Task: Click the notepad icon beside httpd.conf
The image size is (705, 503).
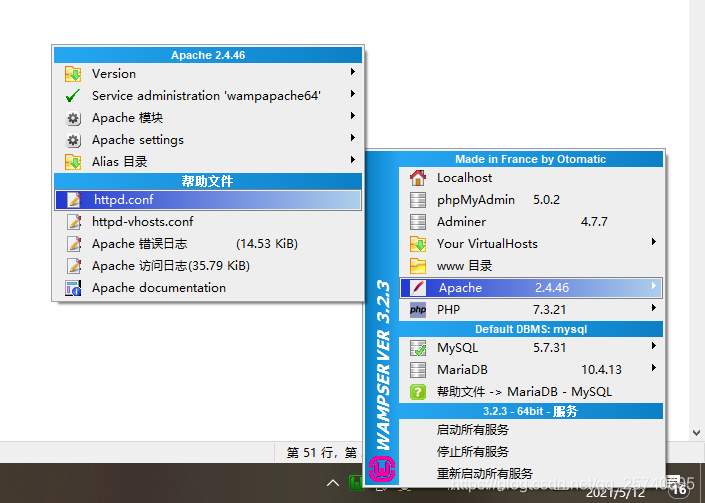Action: [x=74, y=200]
